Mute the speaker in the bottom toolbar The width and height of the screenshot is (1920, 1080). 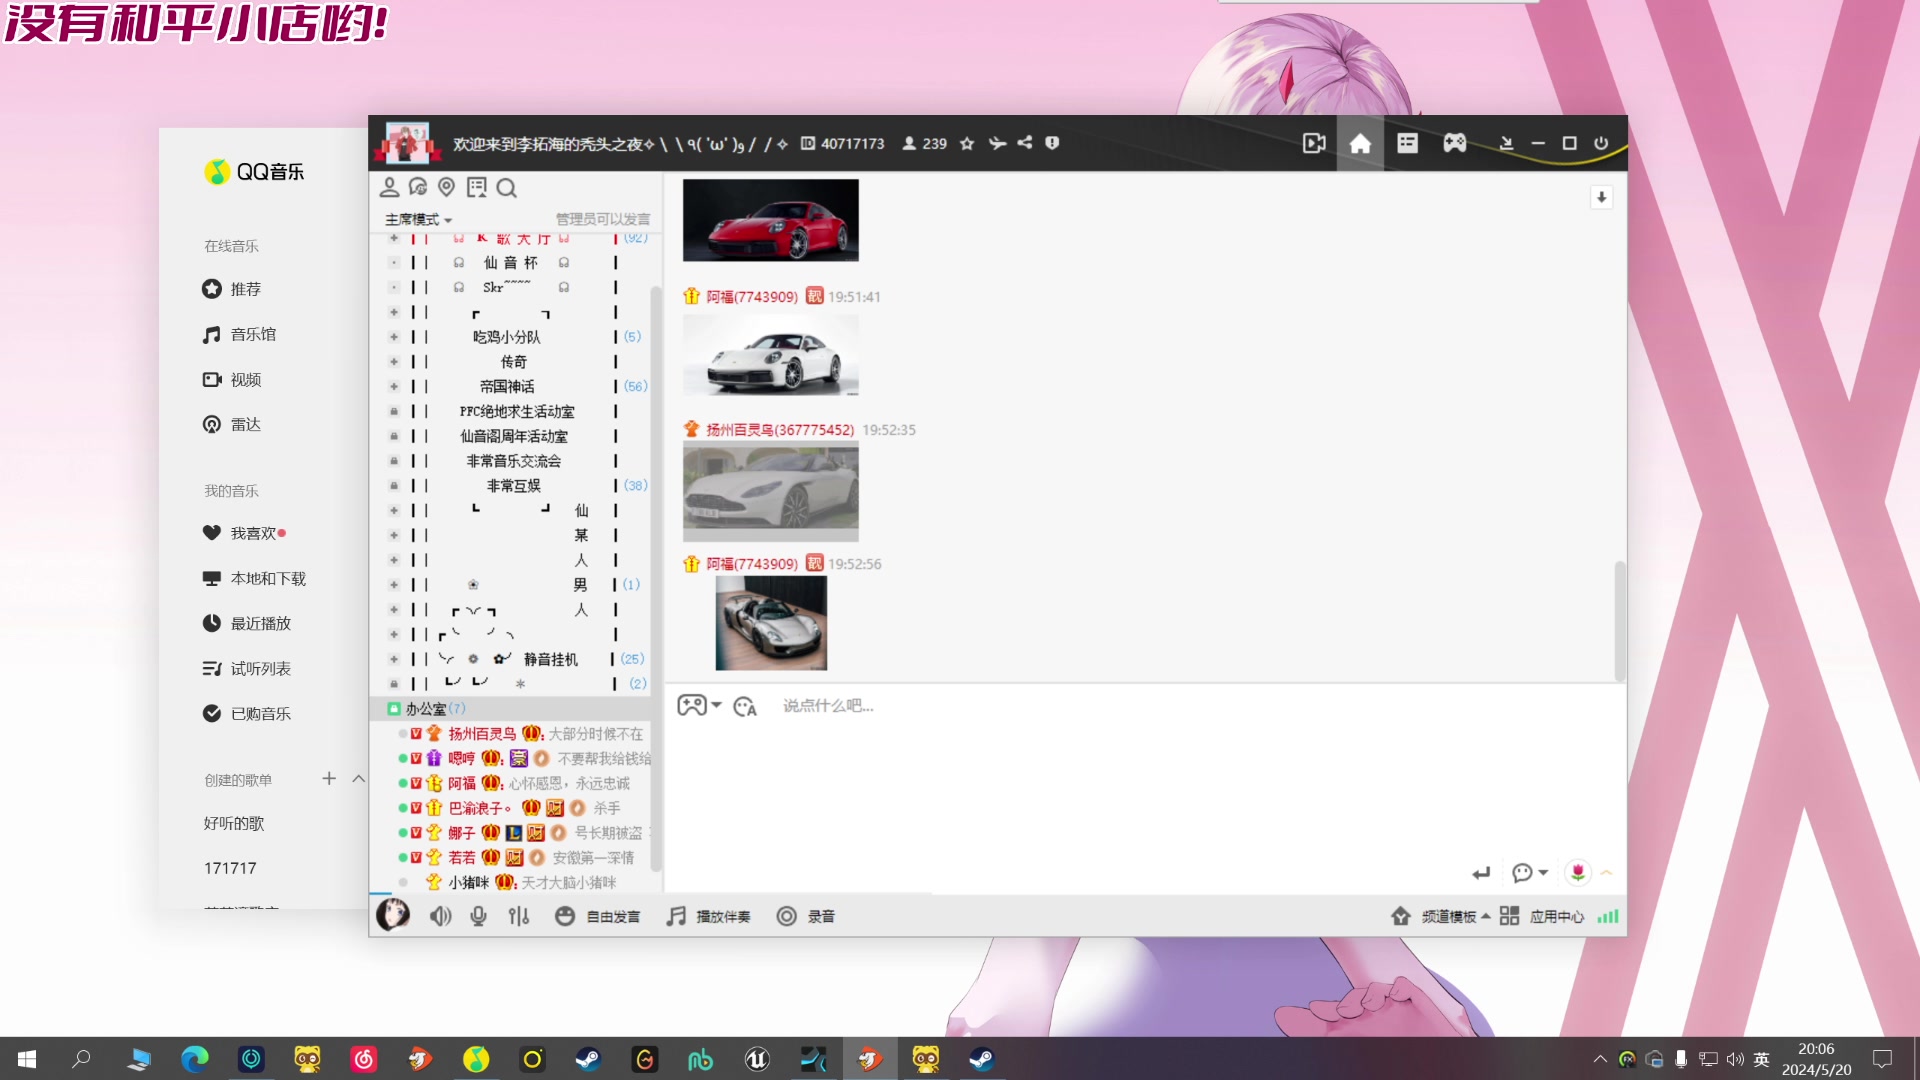click(440, 916)
